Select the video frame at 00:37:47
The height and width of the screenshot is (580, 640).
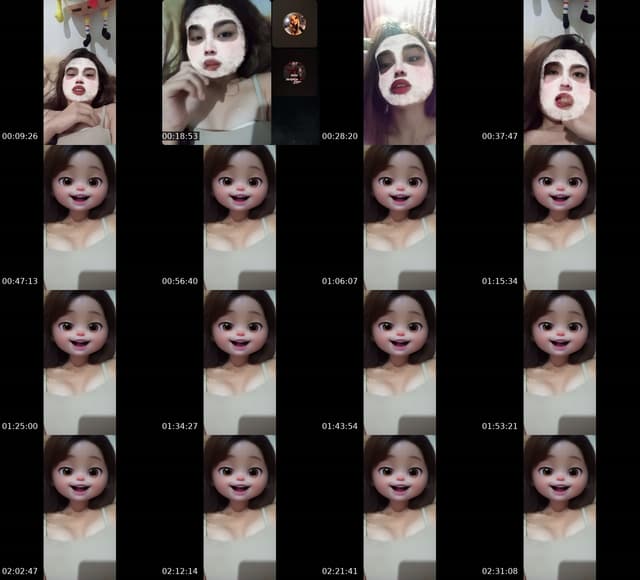pos(560,72)
